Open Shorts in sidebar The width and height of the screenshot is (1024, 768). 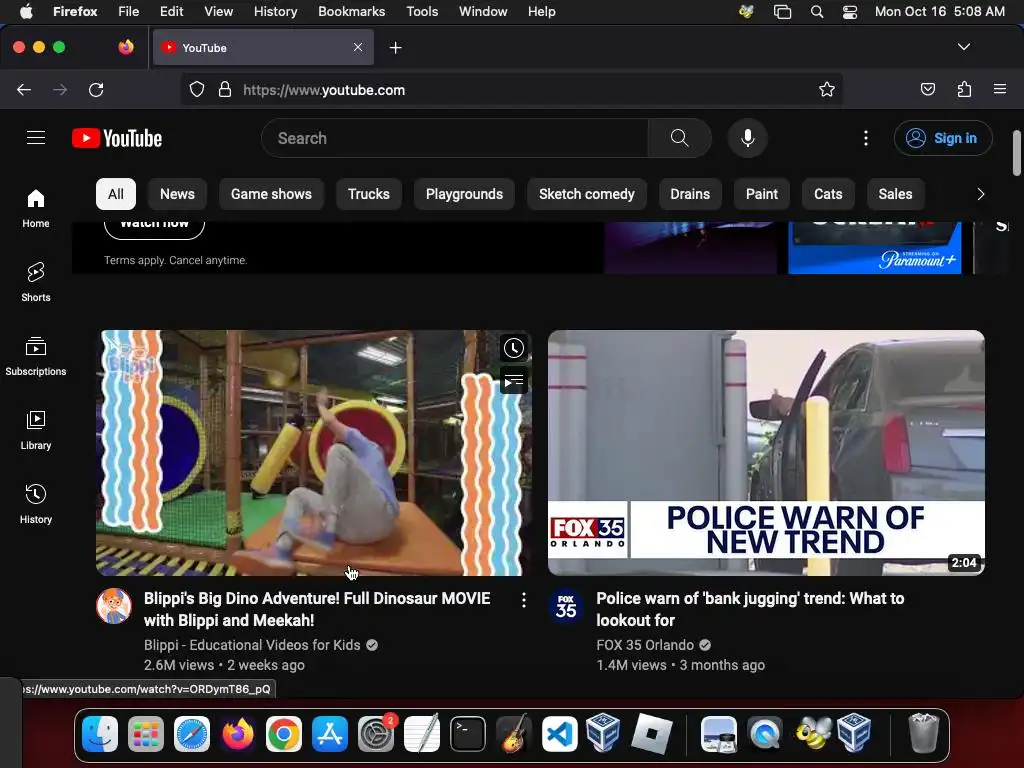36,282
